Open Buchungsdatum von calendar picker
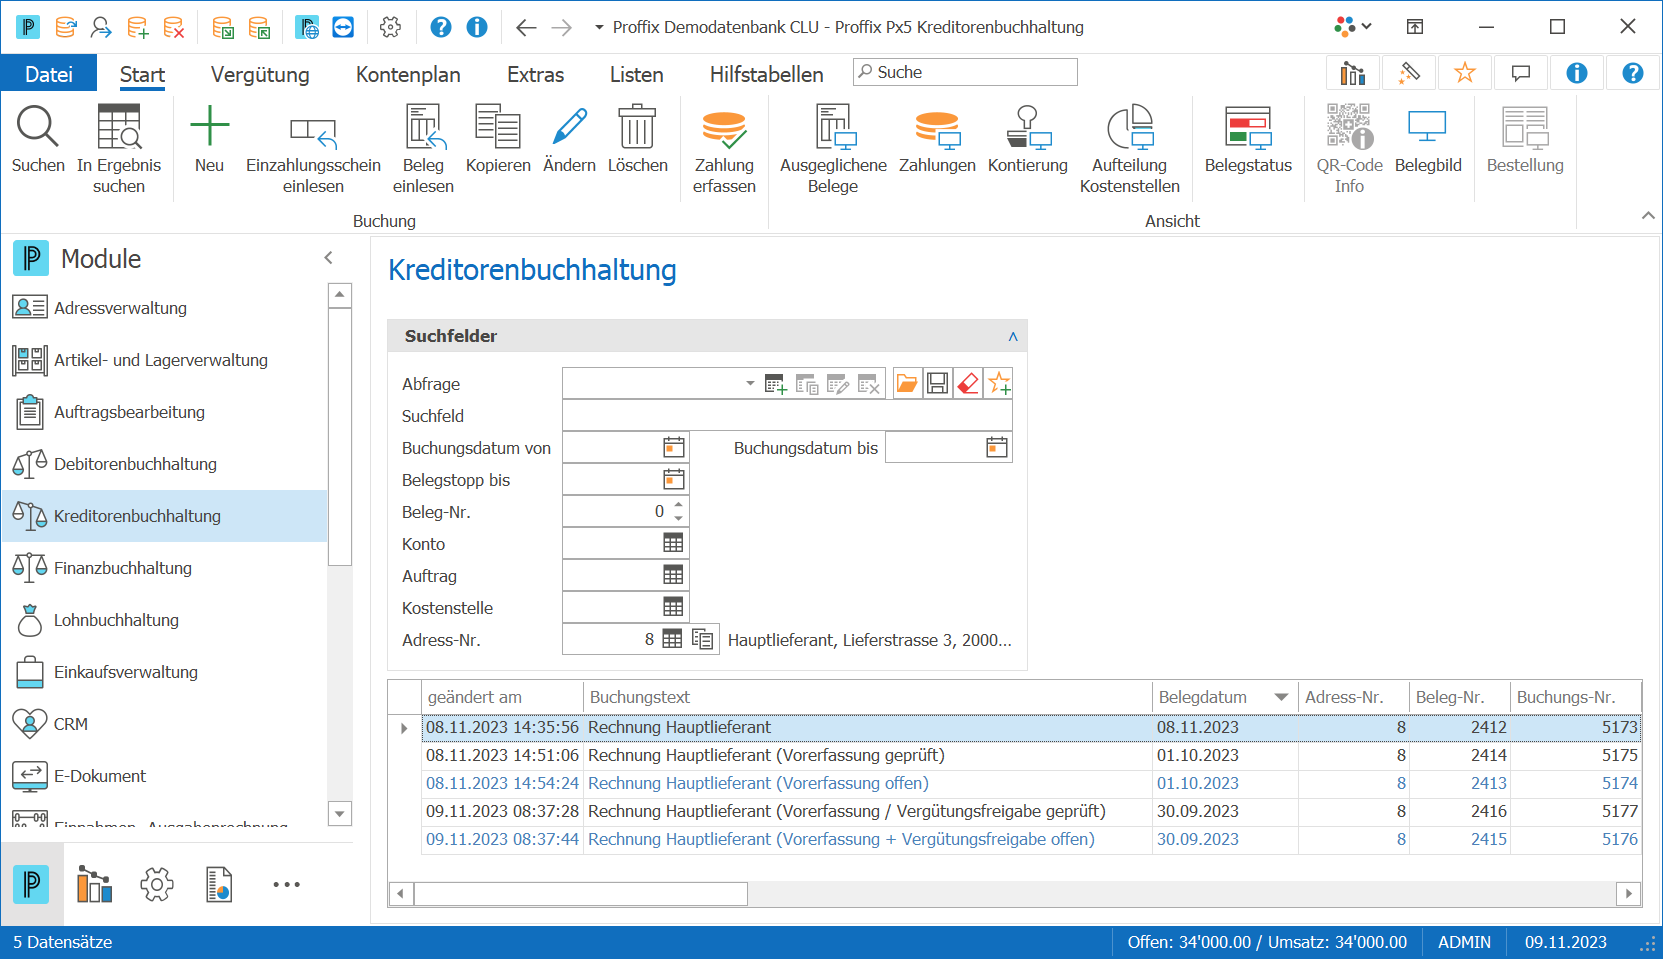This screenshot has width=1663, height=959. [x=674, y=448]
